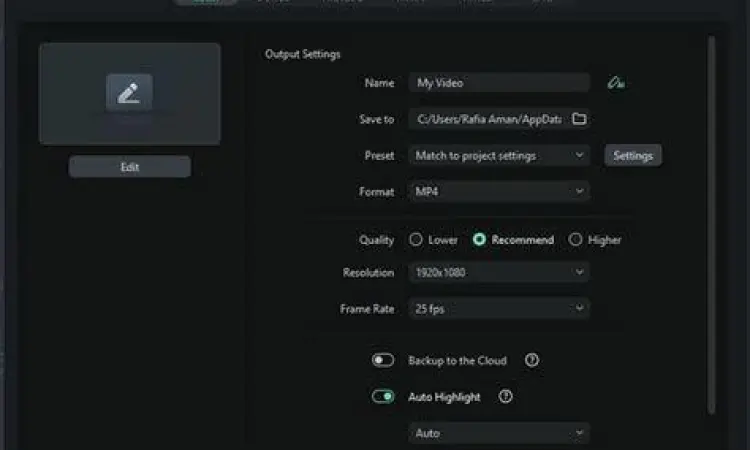Click help icon next to Auto Highlight
Image resolution: width=750 pixels, height=450 pixels.
pyautogui.click(x=505, y=397)
